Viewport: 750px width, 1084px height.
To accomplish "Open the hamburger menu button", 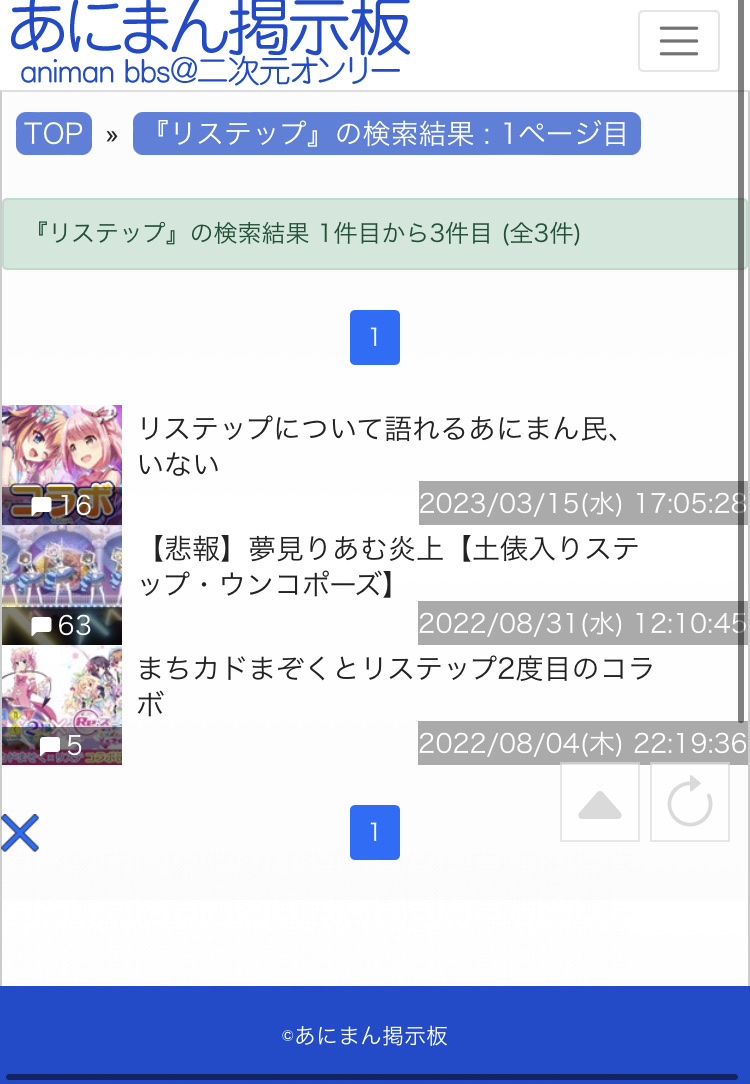I will pos(678,41).
